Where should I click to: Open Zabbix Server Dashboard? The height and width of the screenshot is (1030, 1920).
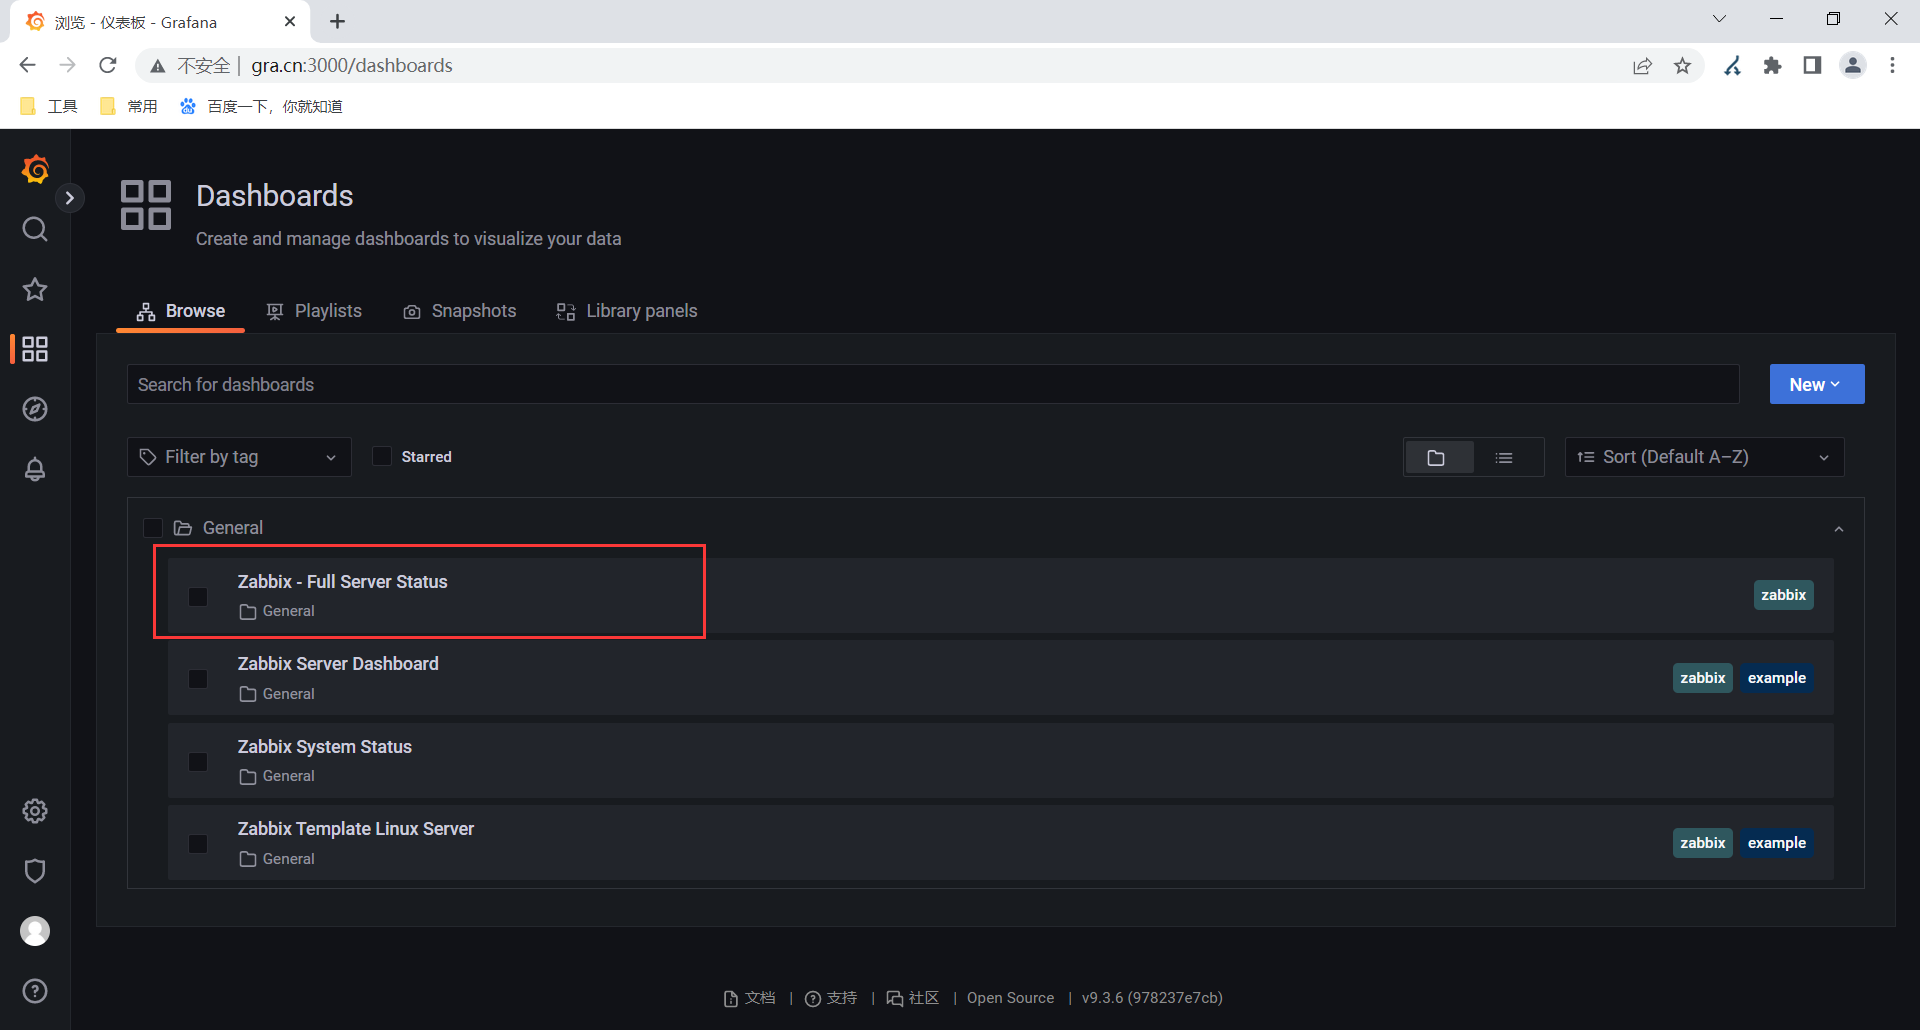[x=338, y=664]
